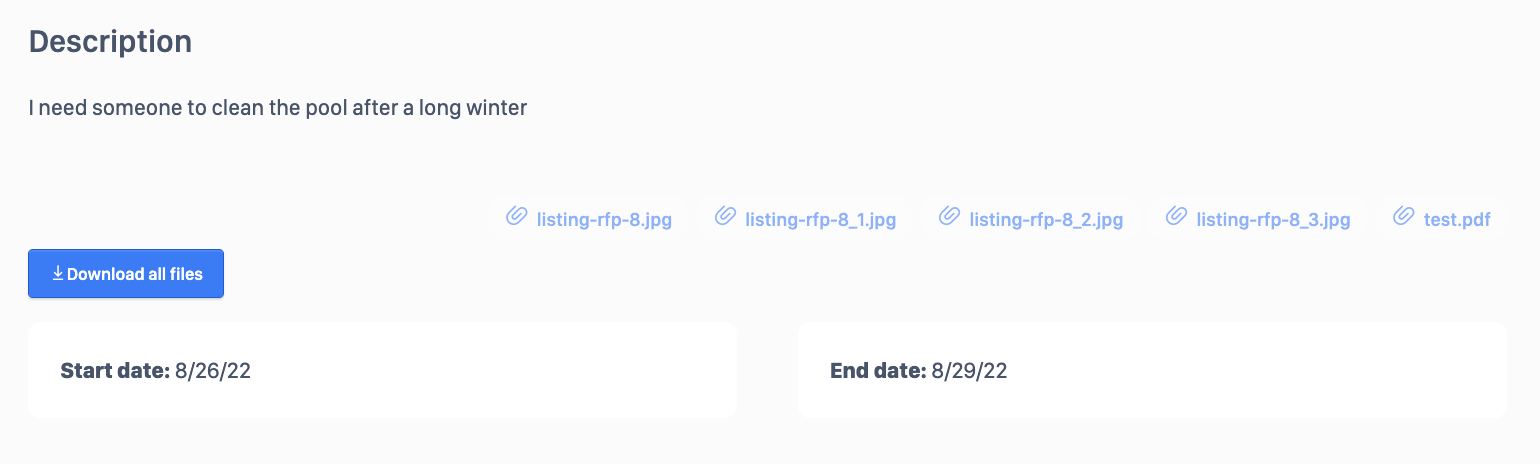
Task: Open the listing-rfp-8_2.jpg attachment
Action: click(x=1046, y=220)
